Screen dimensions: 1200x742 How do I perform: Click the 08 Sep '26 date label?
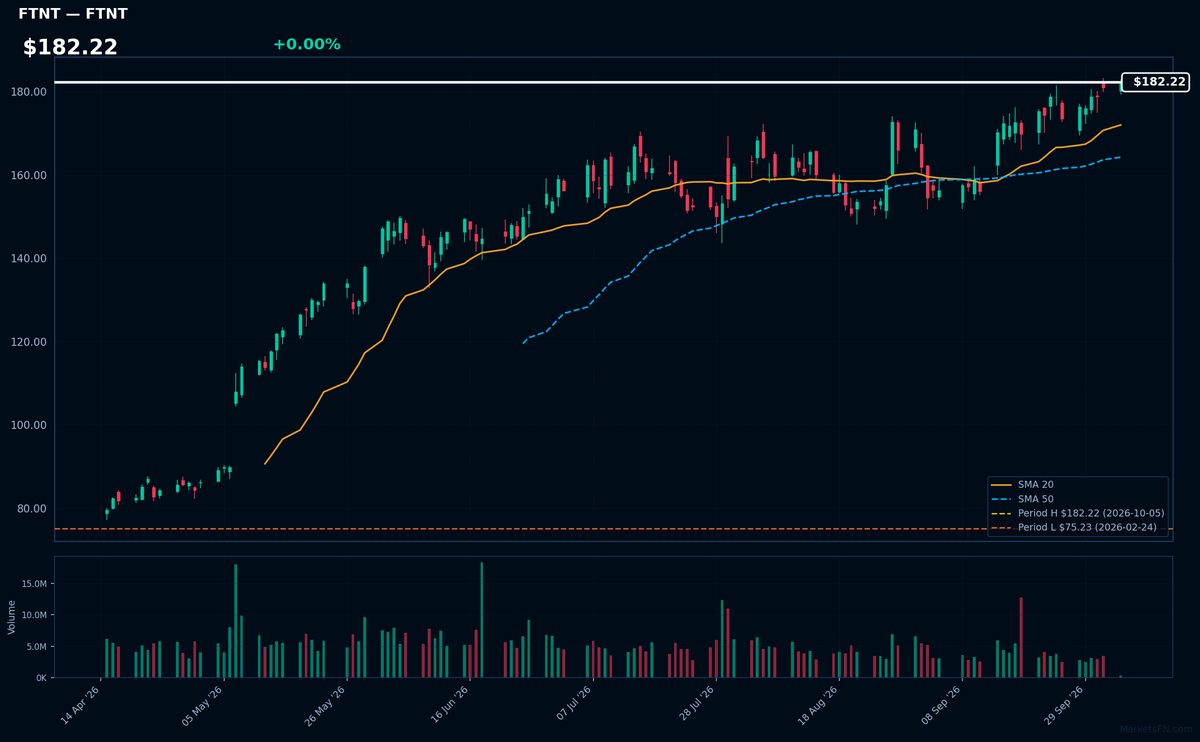click(x=942, y=706)
